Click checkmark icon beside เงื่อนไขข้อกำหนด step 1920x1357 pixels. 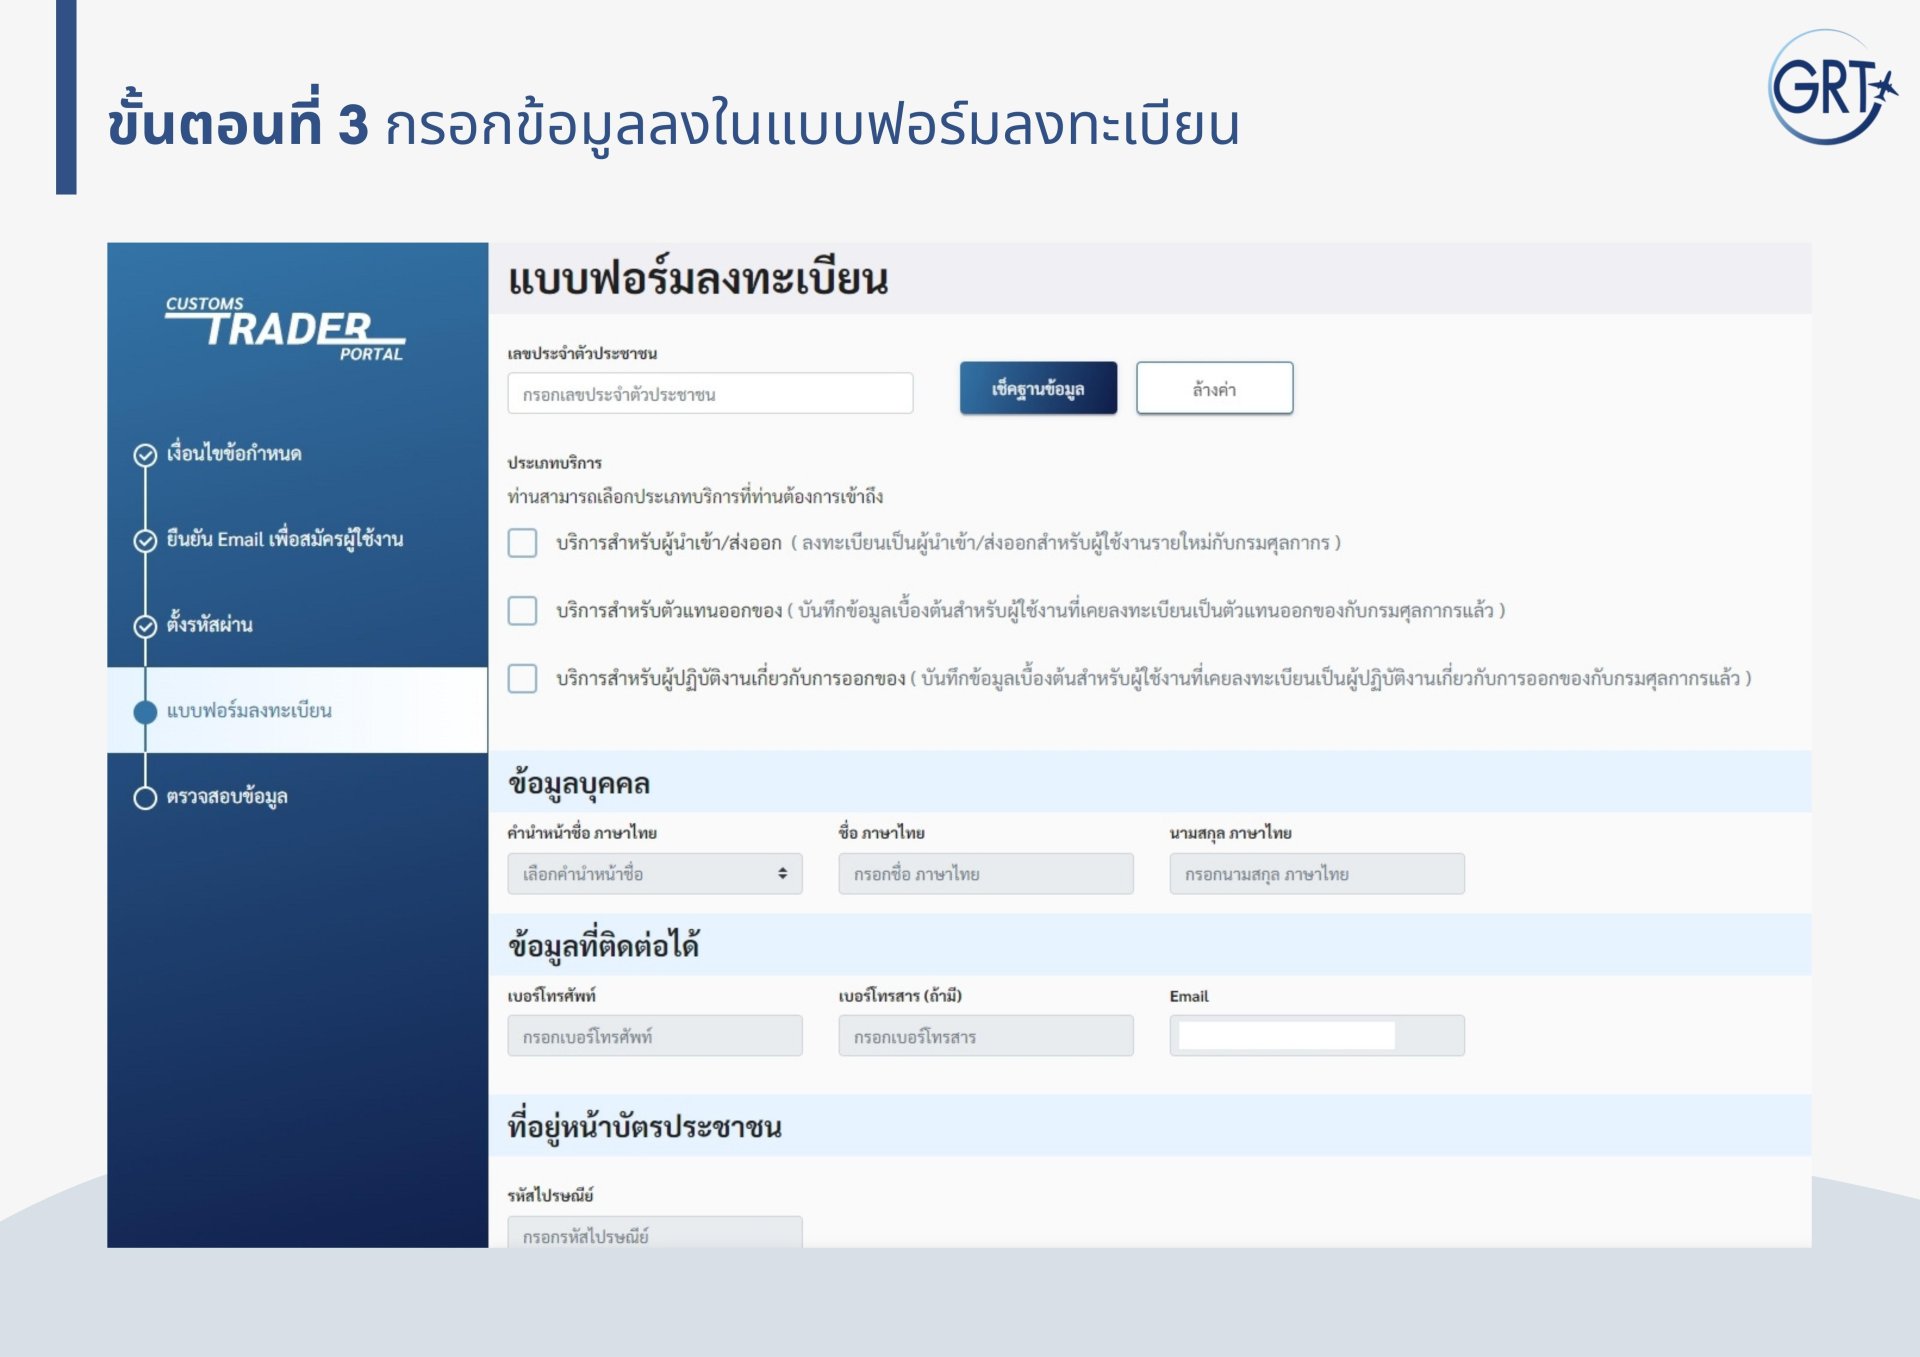pyautogui.click(x=145, y=455)
